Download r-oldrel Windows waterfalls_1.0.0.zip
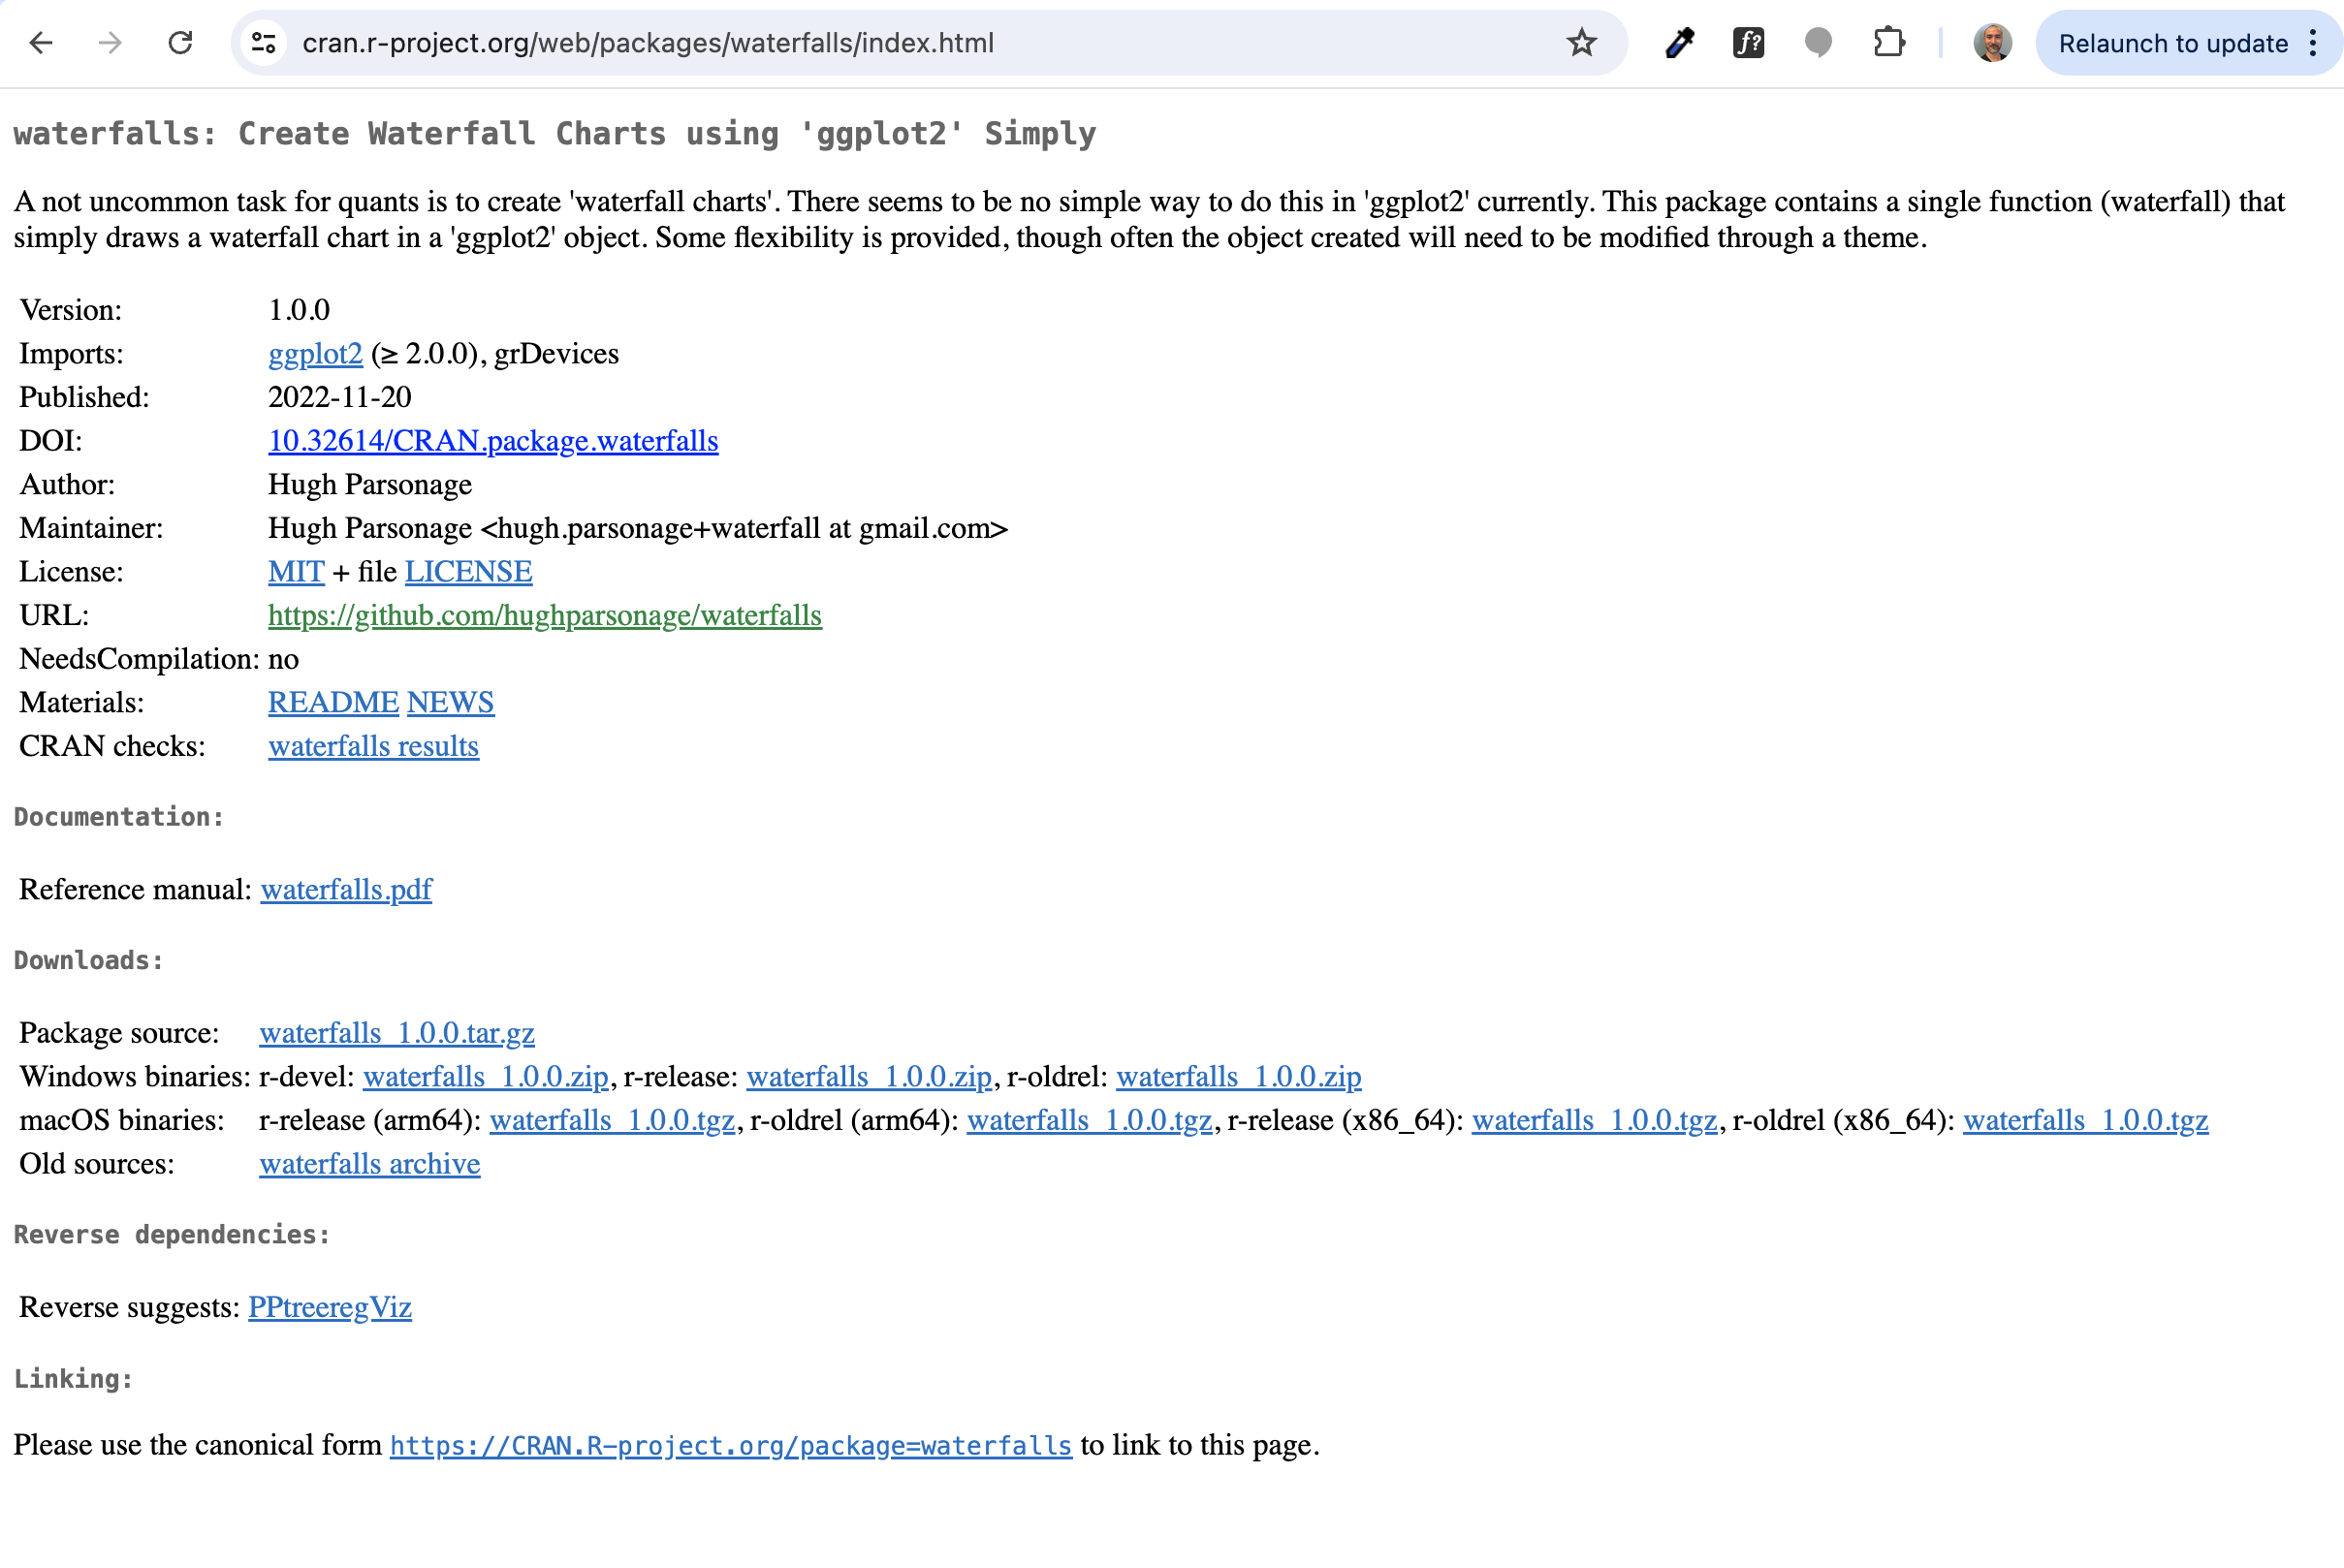Image resolution: width=2344 pixels, height=1568 pixels. 1239,1077
